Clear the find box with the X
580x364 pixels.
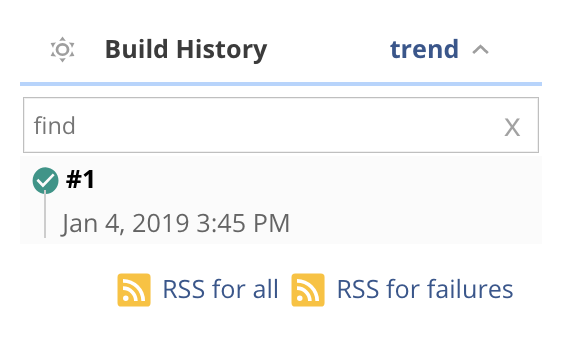pos(512,128)
